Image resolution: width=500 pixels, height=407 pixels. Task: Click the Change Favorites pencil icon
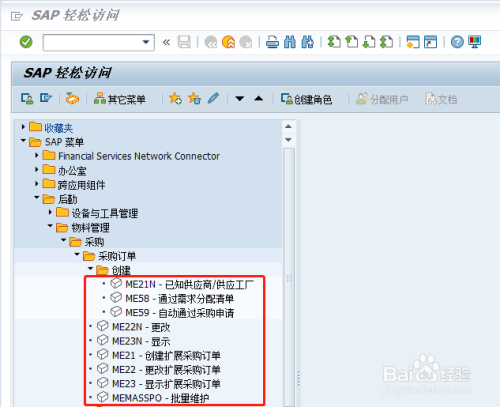coord(213,99)
